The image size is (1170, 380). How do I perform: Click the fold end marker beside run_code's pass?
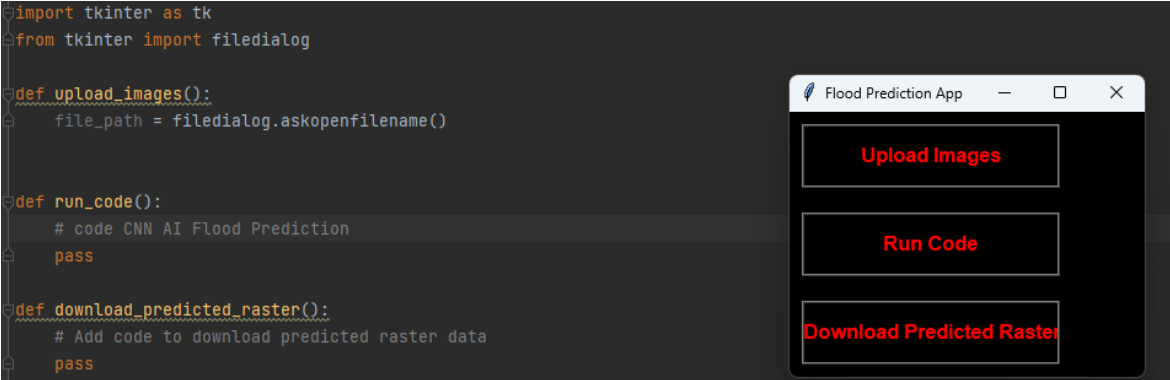(8, 256)
